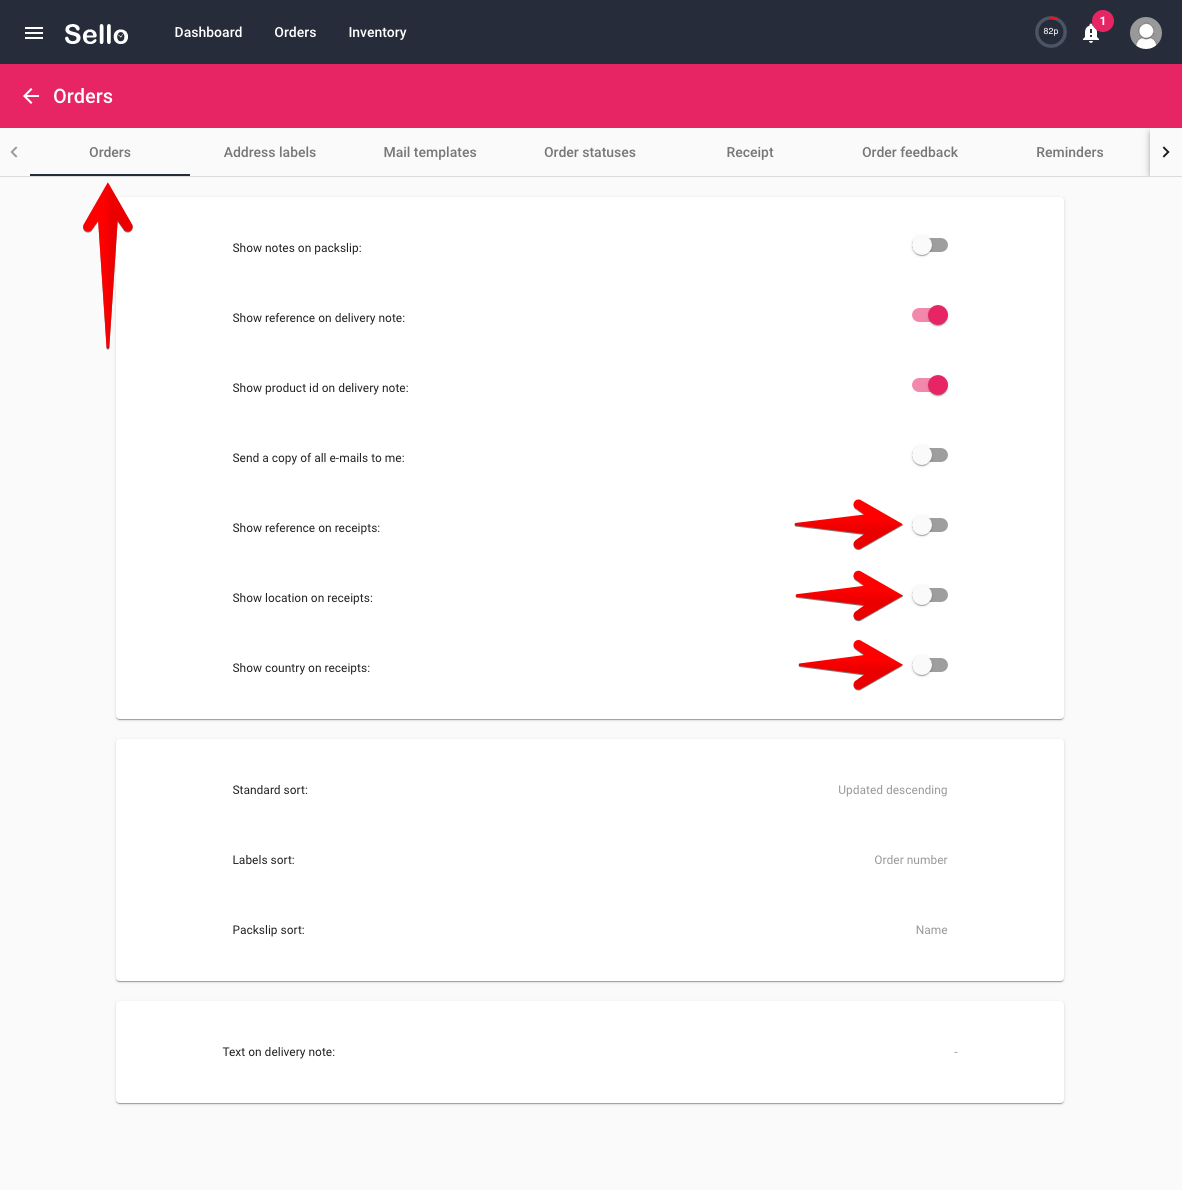Open Inventory in top navigation
The image size is (1182, 1190).
coord(377,32)
